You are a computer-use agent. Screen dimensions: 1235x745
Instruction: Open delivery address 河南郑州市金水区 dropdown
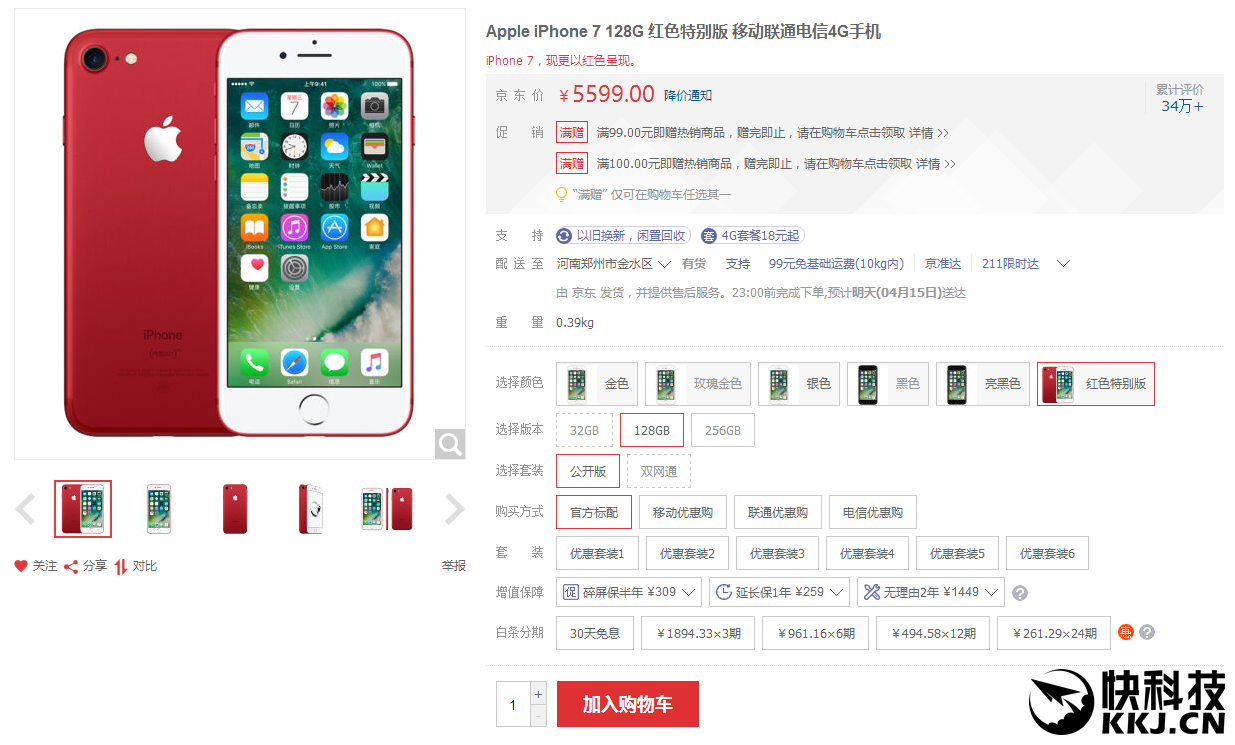[x=614, y=264]
